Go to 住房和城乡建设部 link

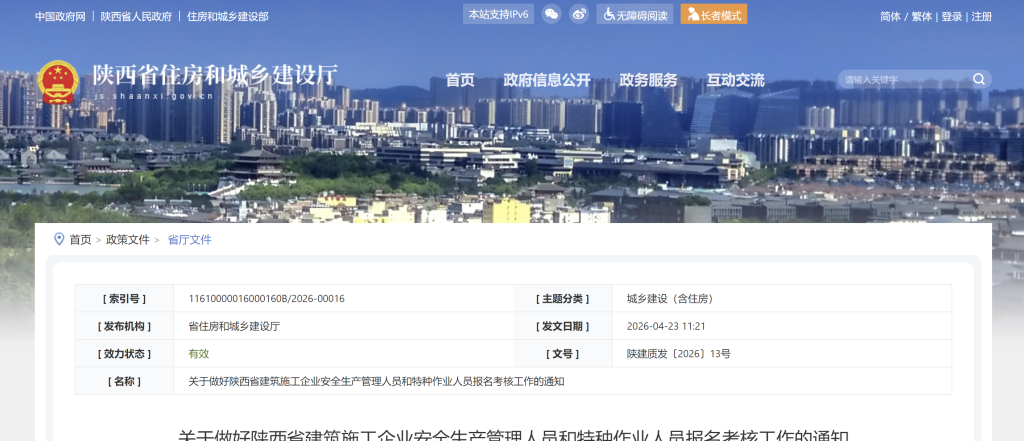[228, 17]
